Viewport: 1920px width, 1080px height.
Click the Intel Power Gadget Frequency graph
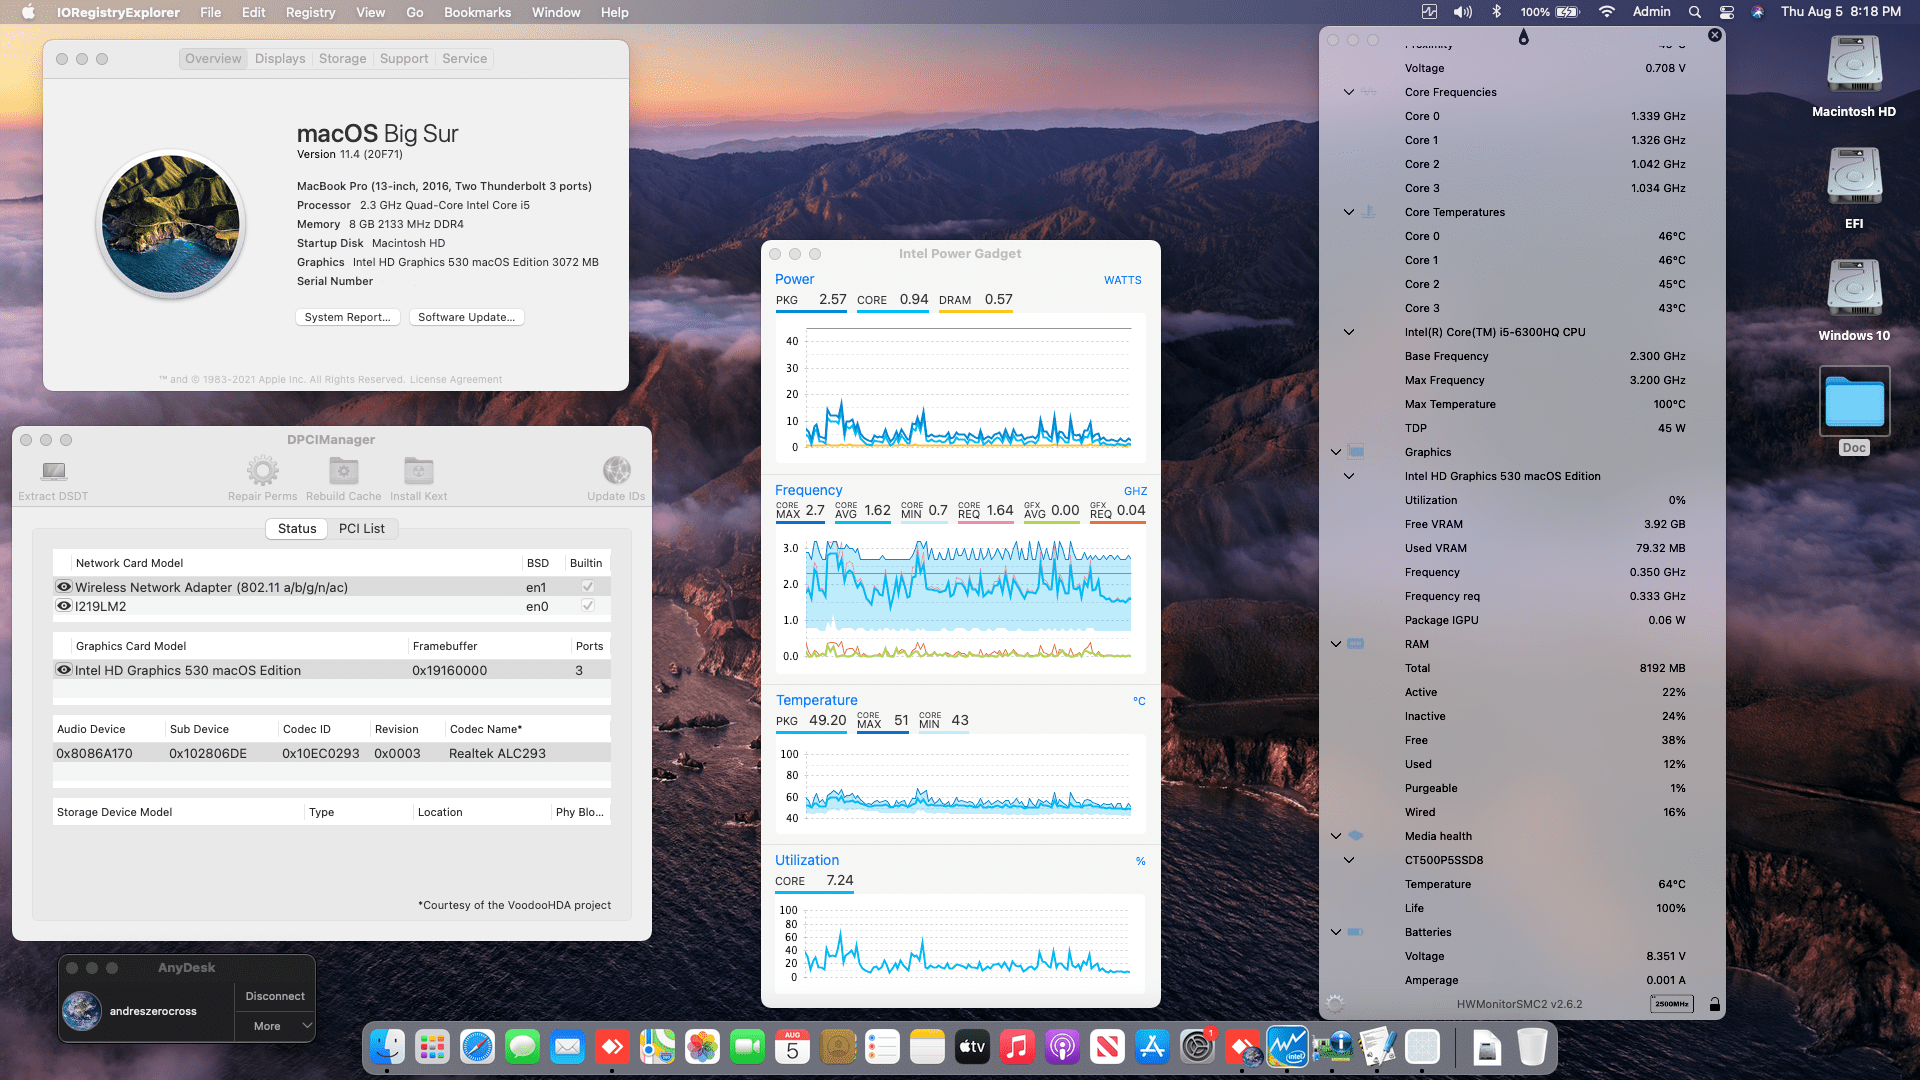(x=961, y=600)
